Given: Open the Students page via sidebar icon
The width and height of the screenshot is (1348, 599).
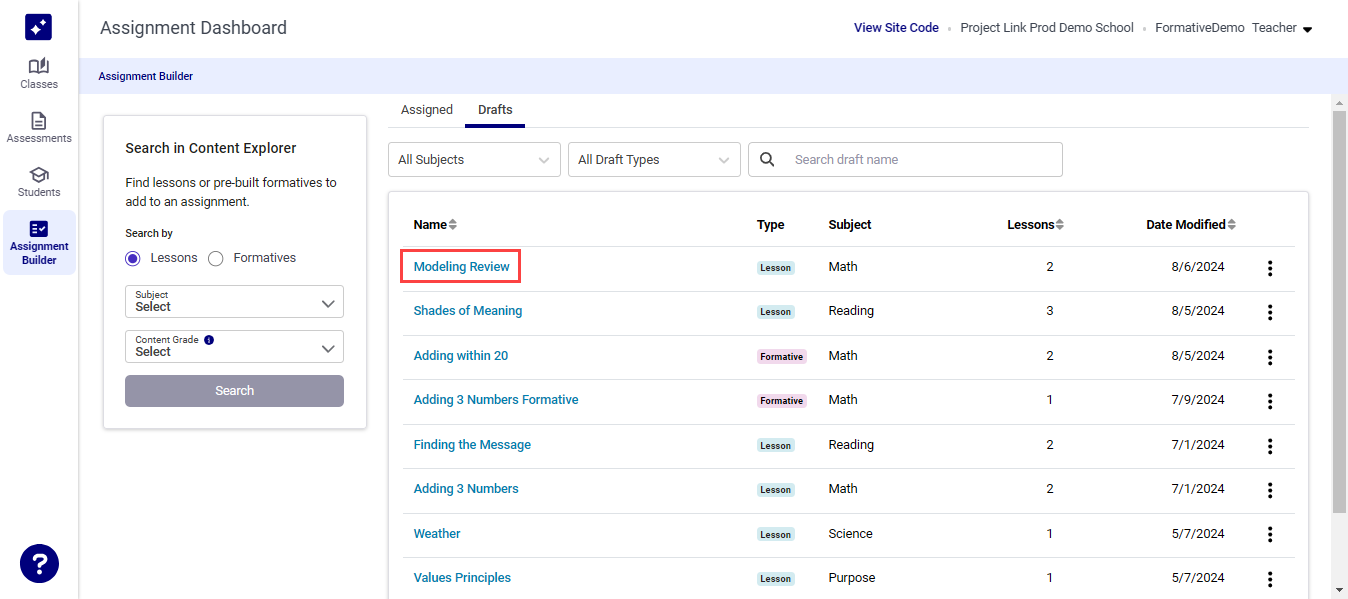Looking at the screenshot, I should (x=38, y=179).
